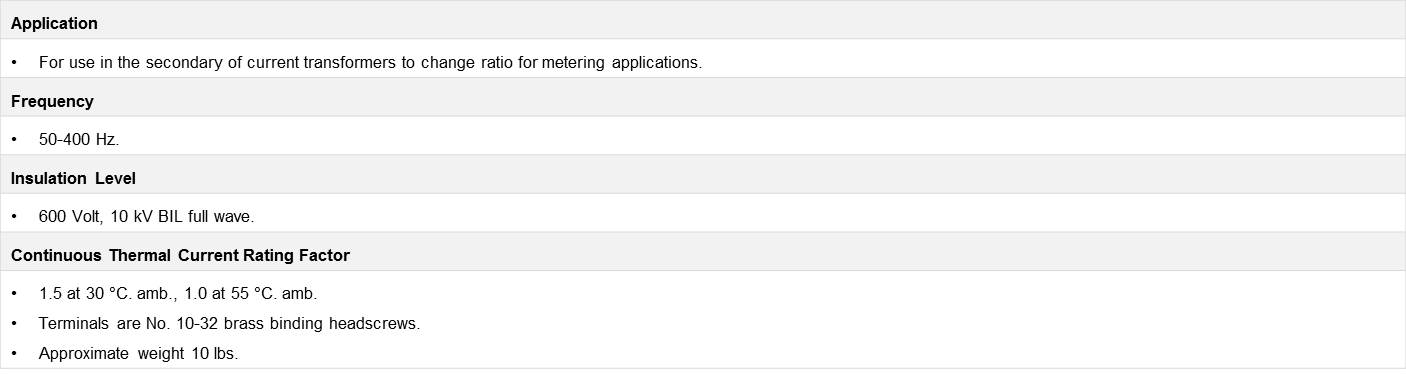Viewport: 1406px width, 374px height.
Task: Click the 600 Volt, 10 kV BIL line
Action: [146, 217]
